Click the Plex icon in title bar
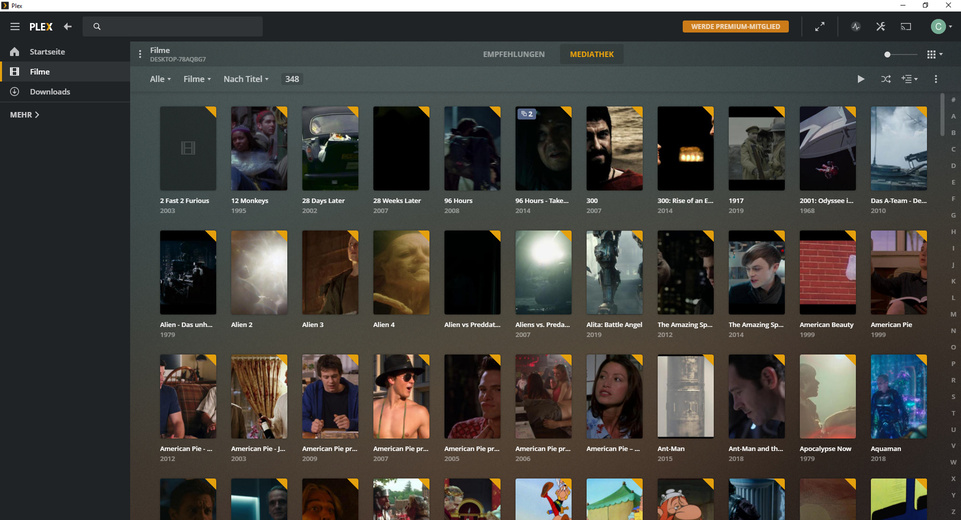 click(5, 5)
